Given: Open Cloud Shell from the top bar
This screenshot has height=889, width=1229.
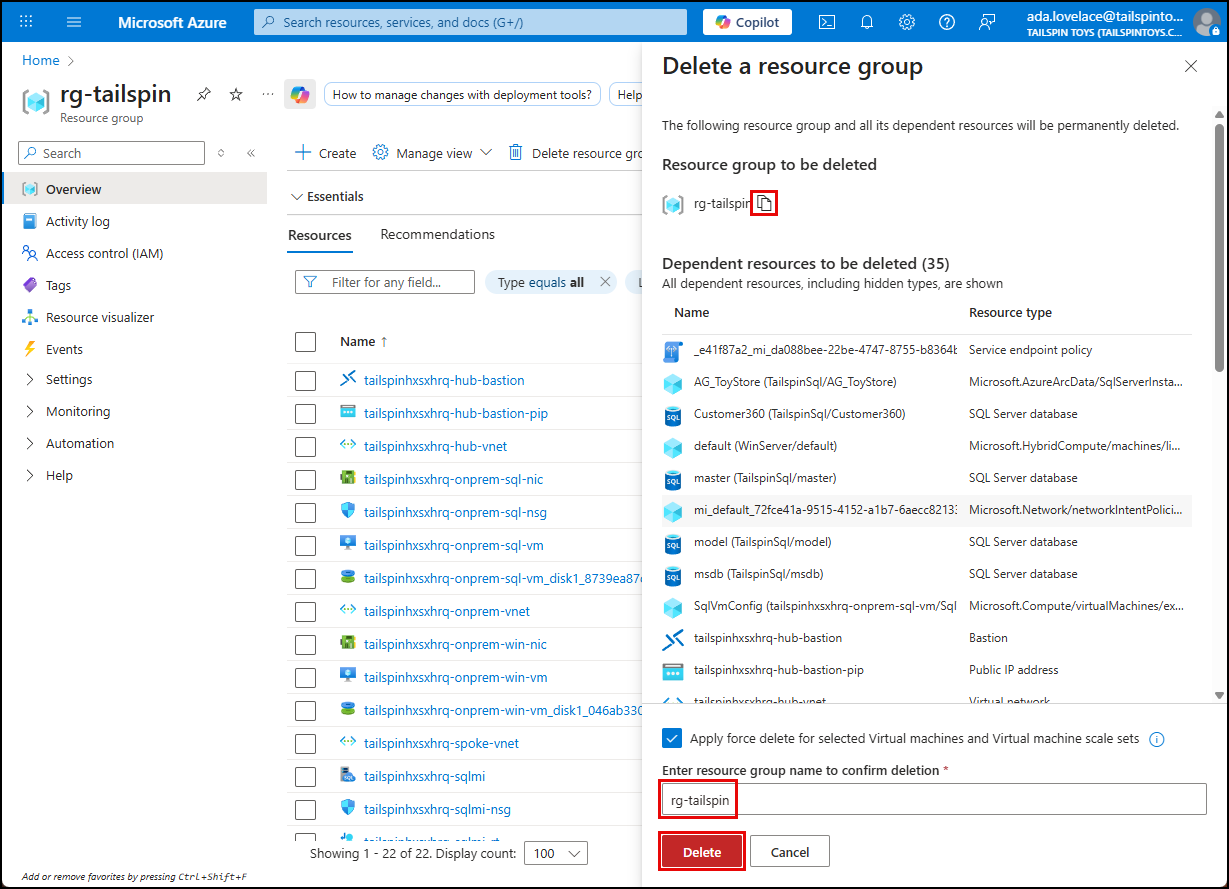Looking at the screenshot, I should pos(827,21).
